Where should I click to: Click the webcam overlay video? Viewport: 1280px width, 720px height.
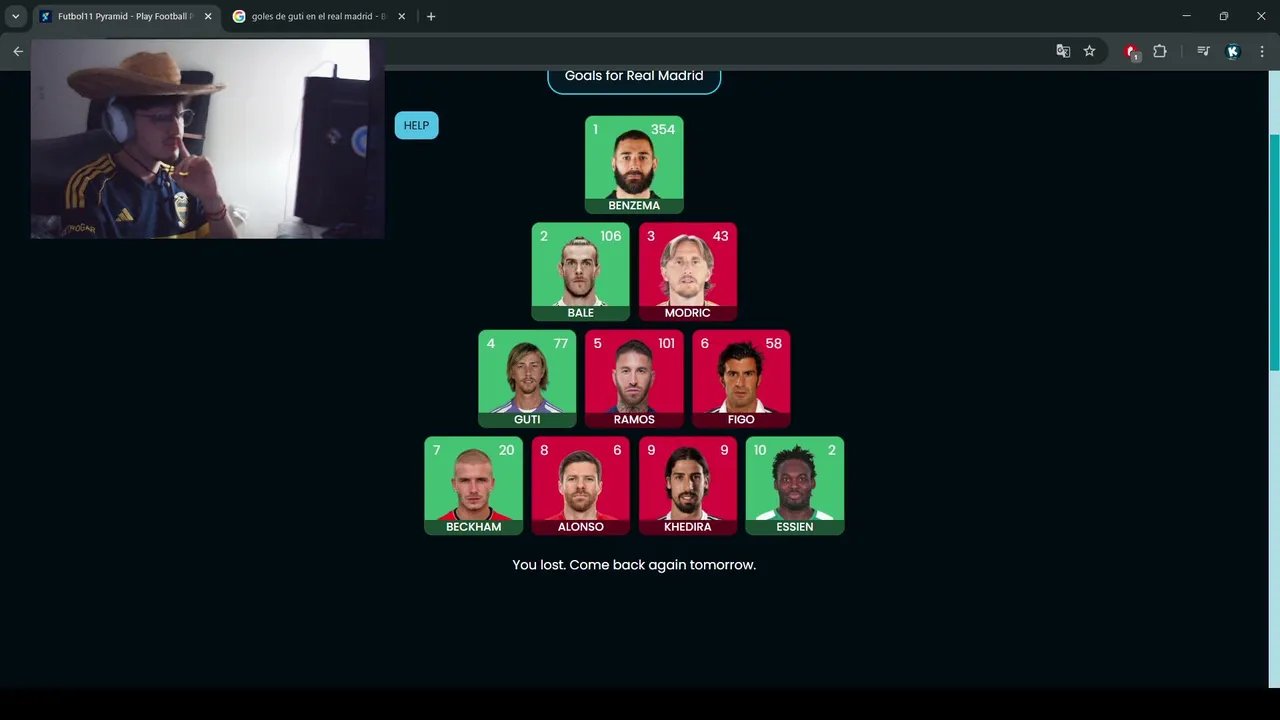coord(208,139)
